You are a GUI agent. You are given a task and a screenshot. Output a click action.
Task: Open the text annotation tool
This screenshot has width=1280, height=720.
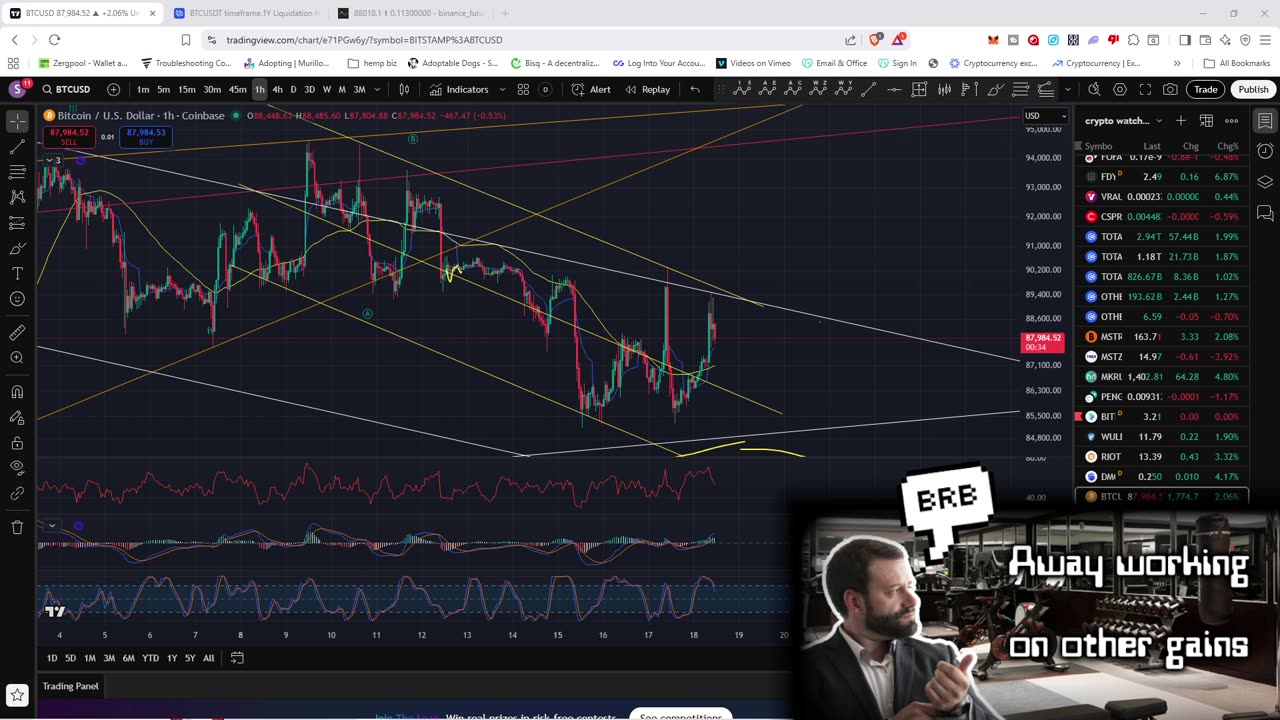(x=17, y=273)
